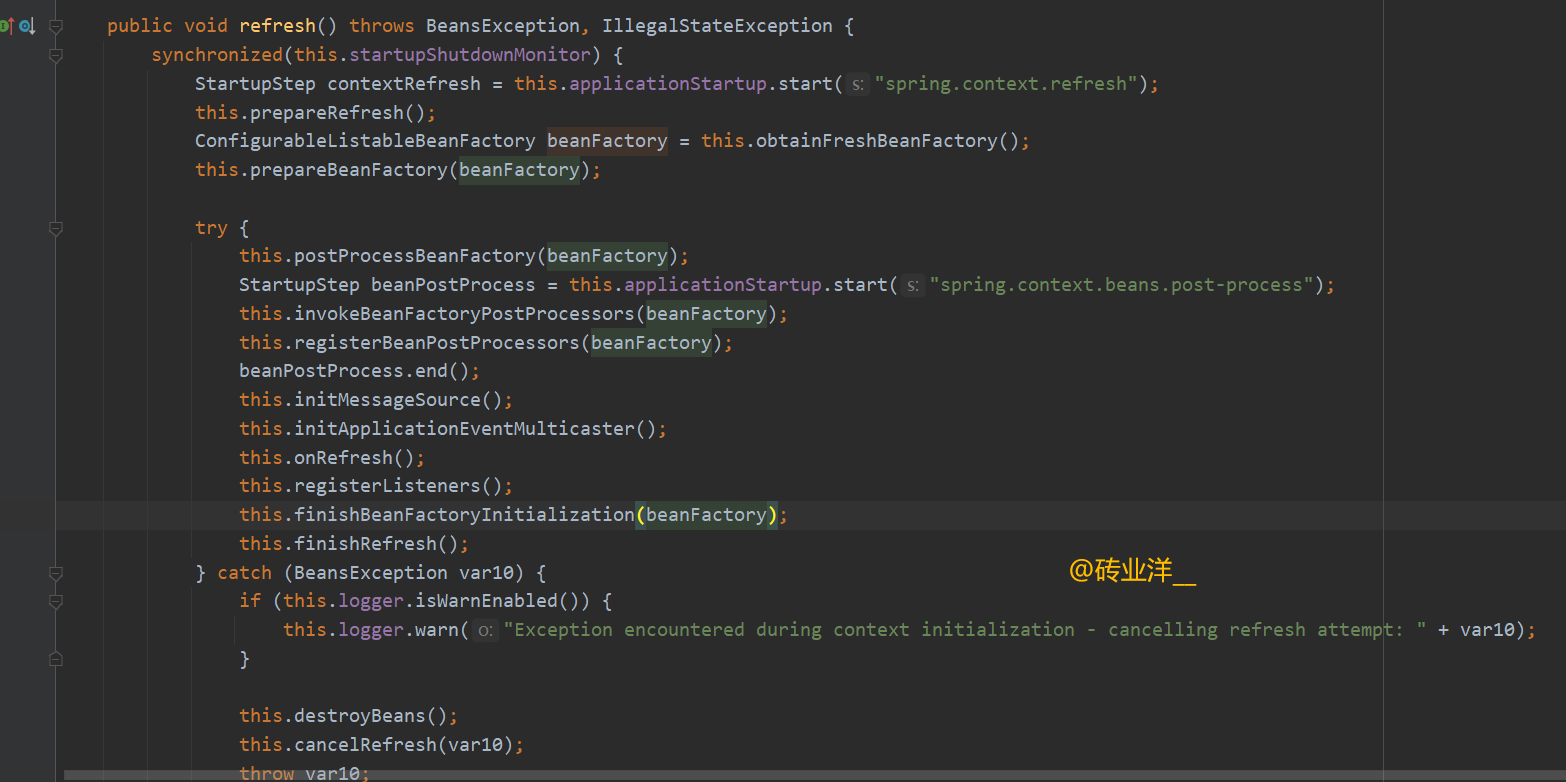The width and height of the screenshot is (1566, 782).
Task: Collapse the refresh() method fold marker
Action: tap(56, 26)
